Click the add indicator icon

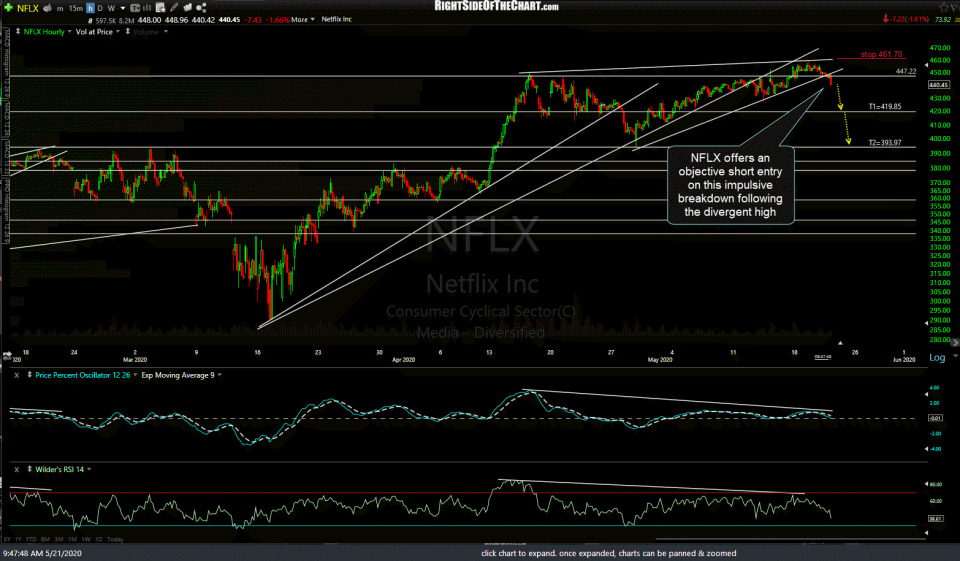coord(160,8)
